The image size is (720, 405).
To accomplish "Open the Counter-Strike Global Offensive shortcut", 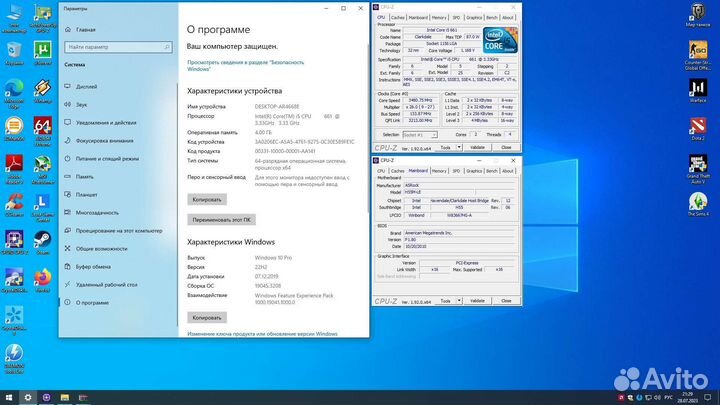I will [x=698, y=55].
